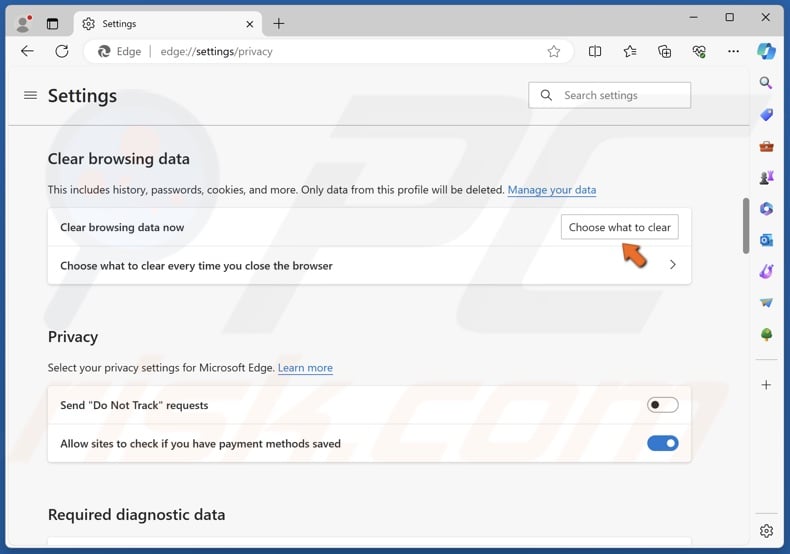Customize sidebar with plus icon
Viewport: 790px width, 554px height.
[x=766, y=385]
